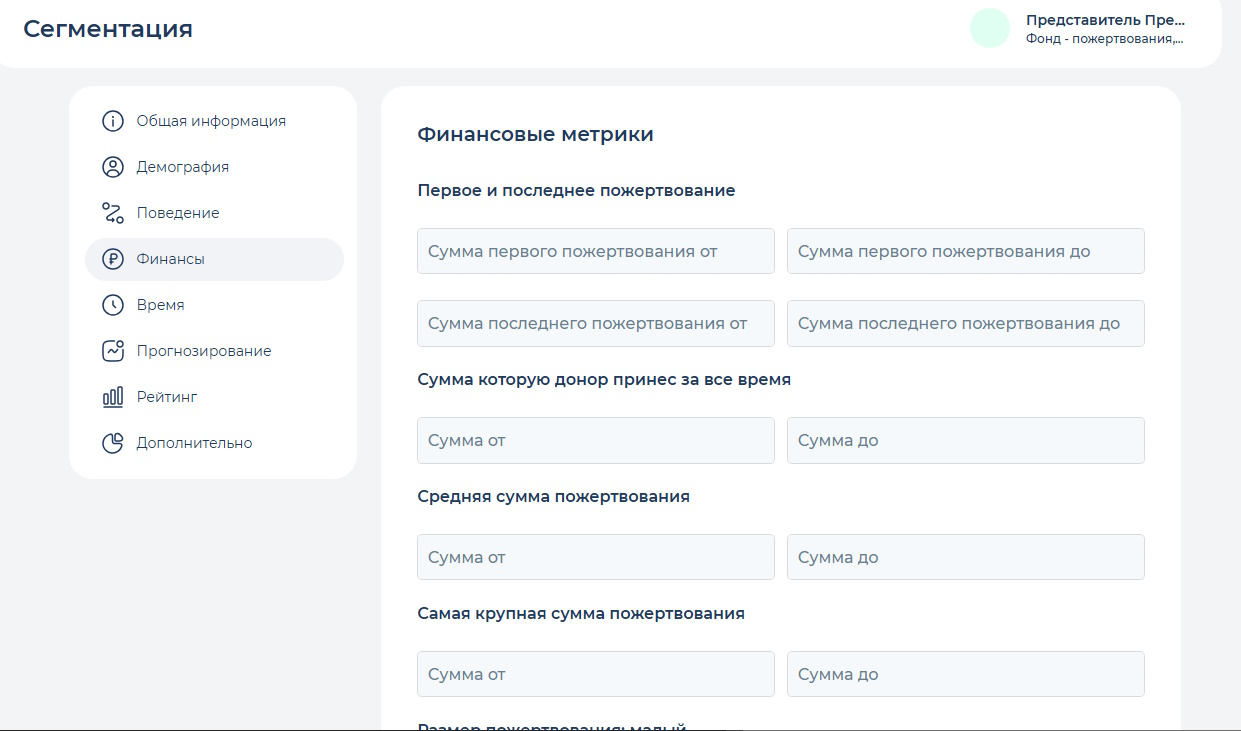Click the person icon beside Демография
The width and height of the screenshot is (1241, 731).
pyautogui.click(x=112, y=166)
